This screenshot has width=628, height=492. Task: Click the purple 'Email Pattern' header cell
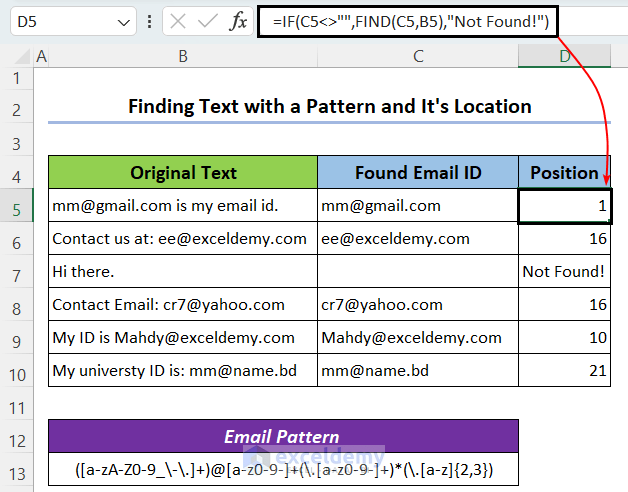pos(283,436)
